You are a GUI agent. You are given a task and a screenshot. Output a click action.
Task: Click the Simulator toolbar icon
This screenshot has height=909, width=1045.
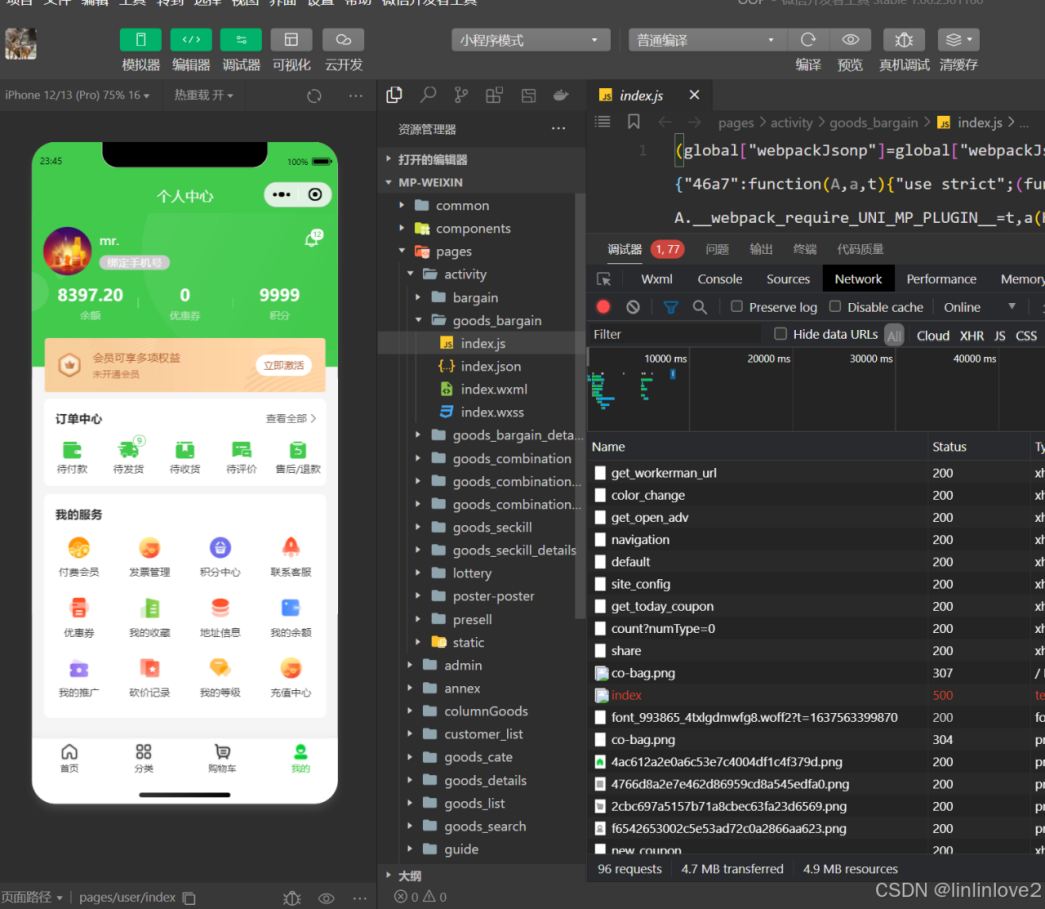140,40
